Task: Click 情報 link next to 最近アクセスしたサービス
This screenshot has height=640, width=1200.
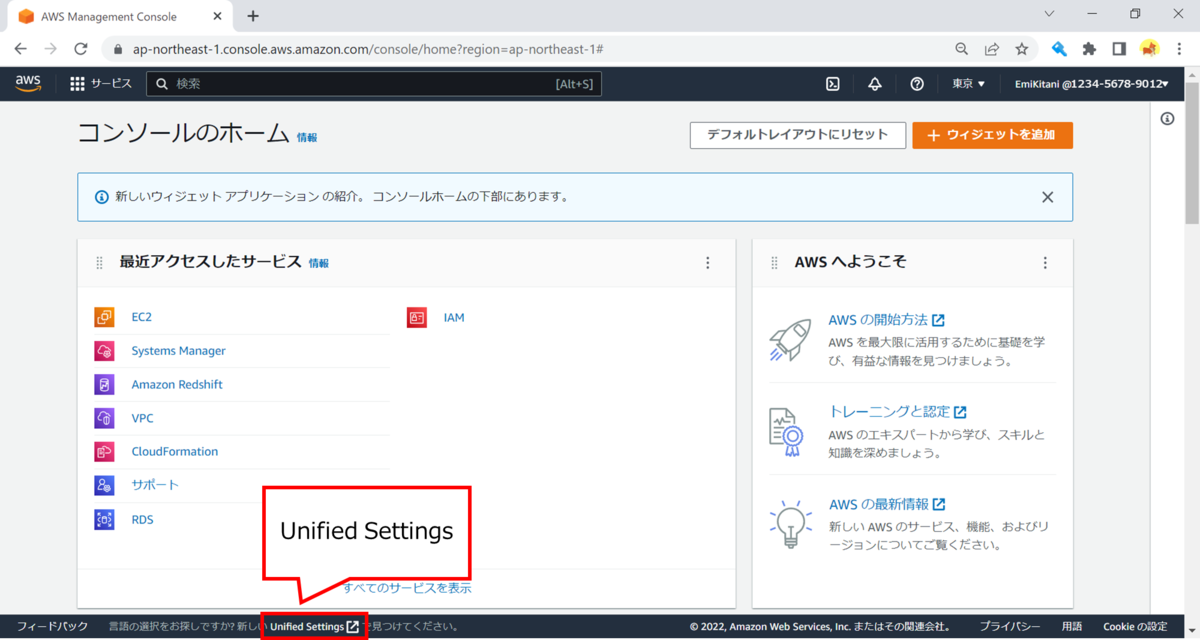Action: pos(318,263)
